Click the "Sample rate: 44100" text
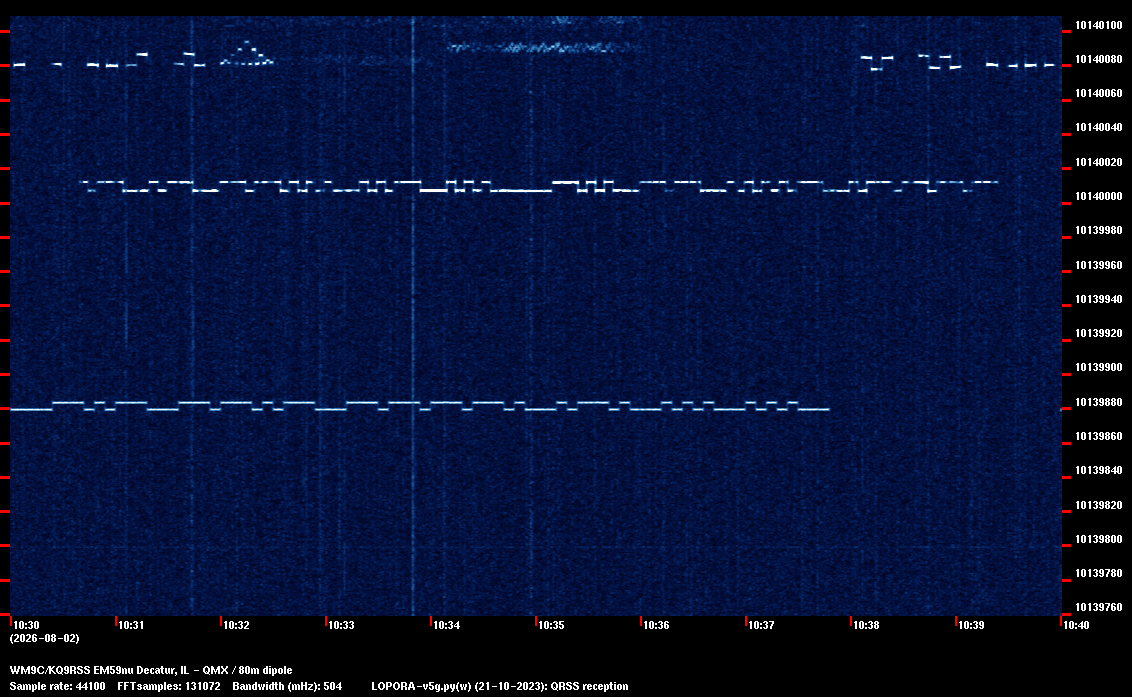1132x697 pixels. (57, 686)
